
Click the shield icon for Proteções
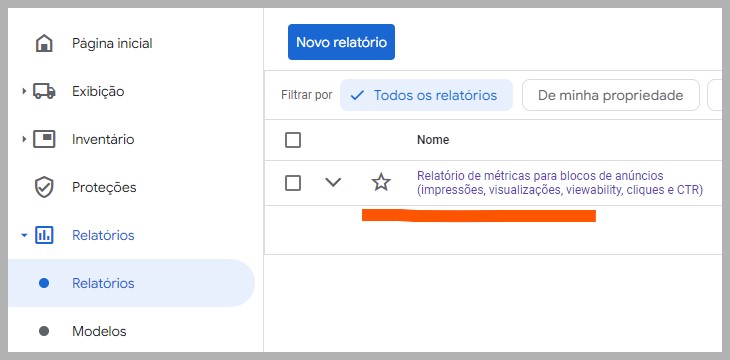click(44, 187)
